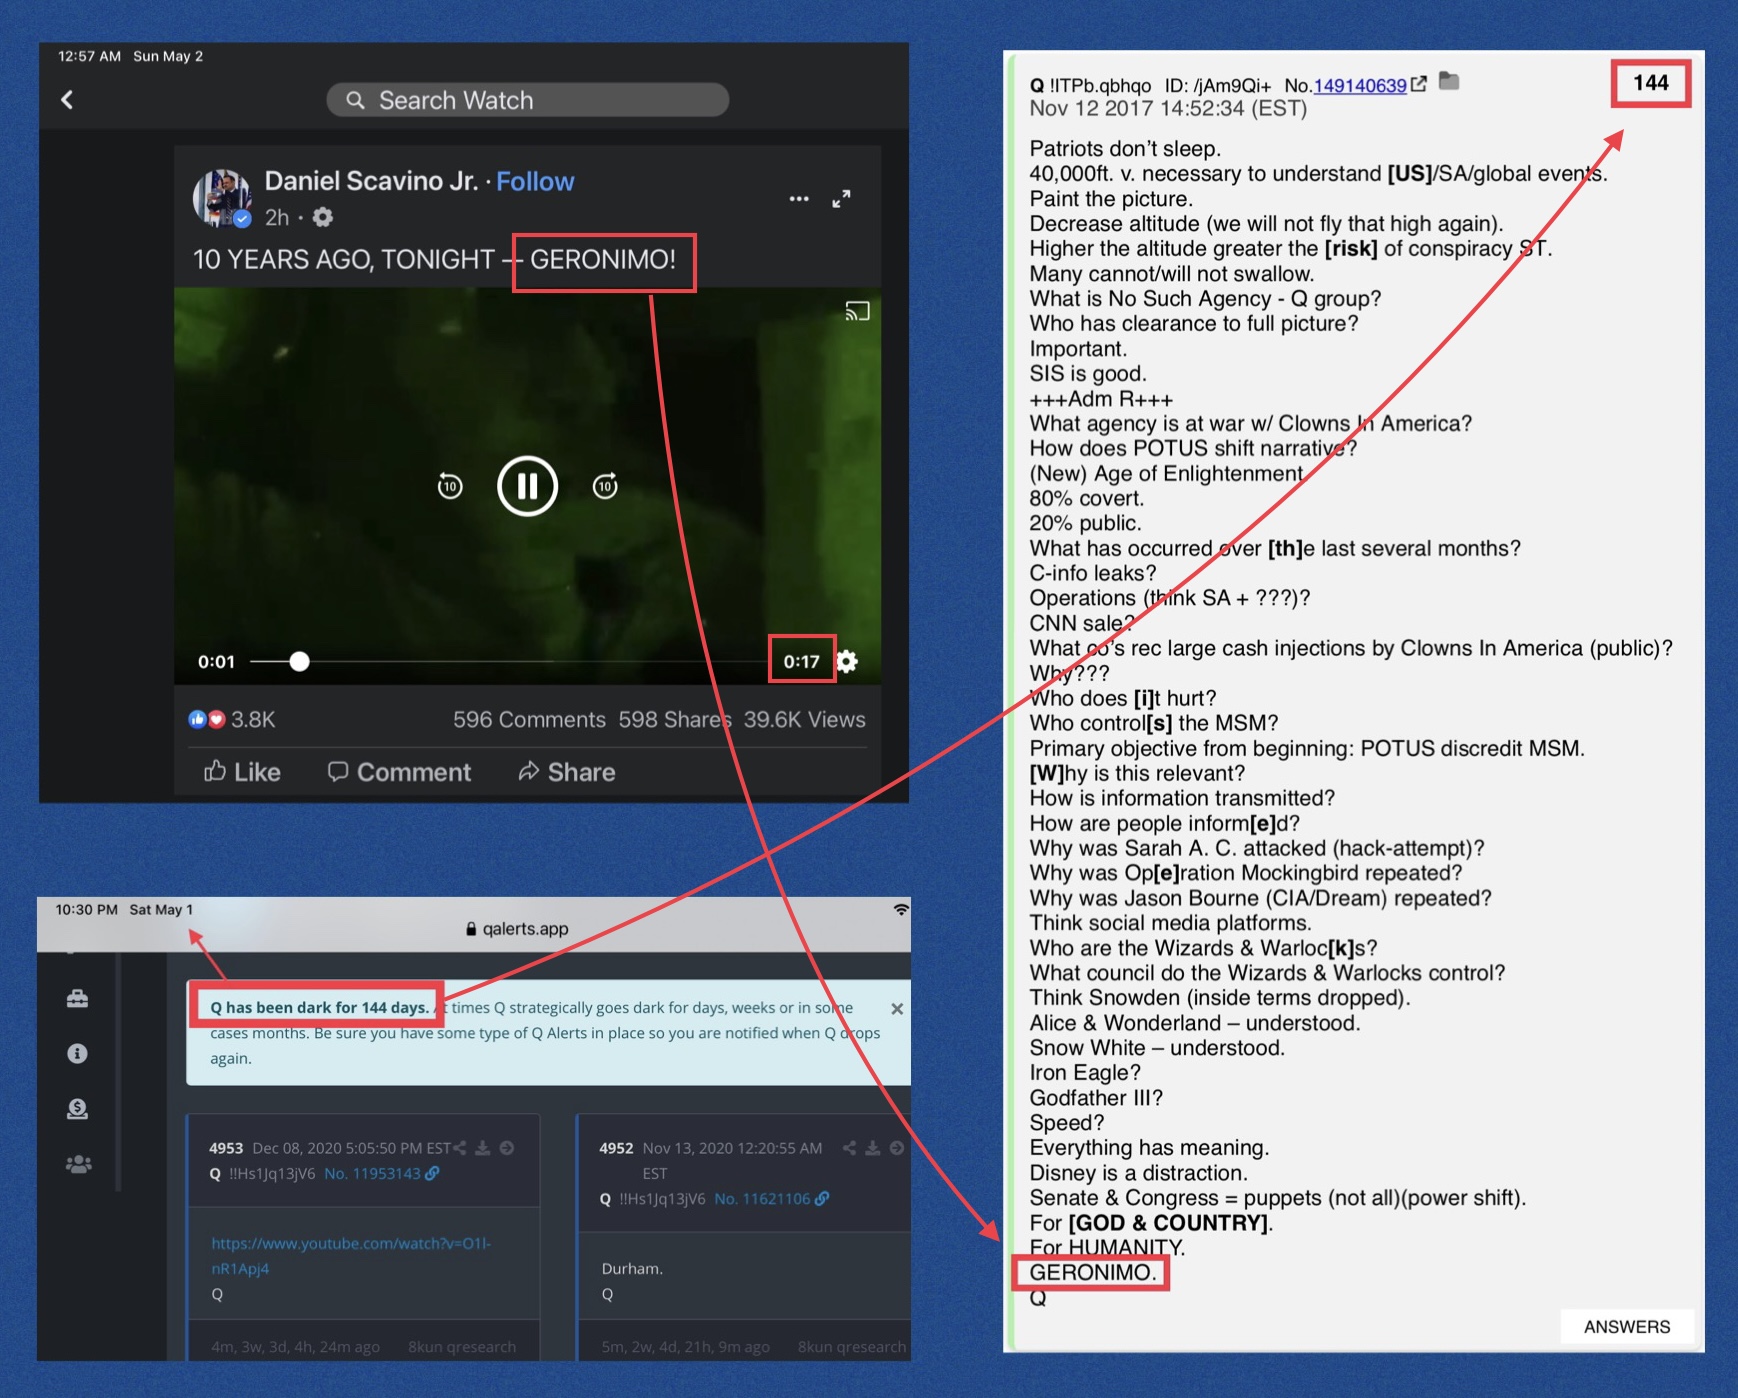View the 3.8K reactions list

(x=232, y=719)
